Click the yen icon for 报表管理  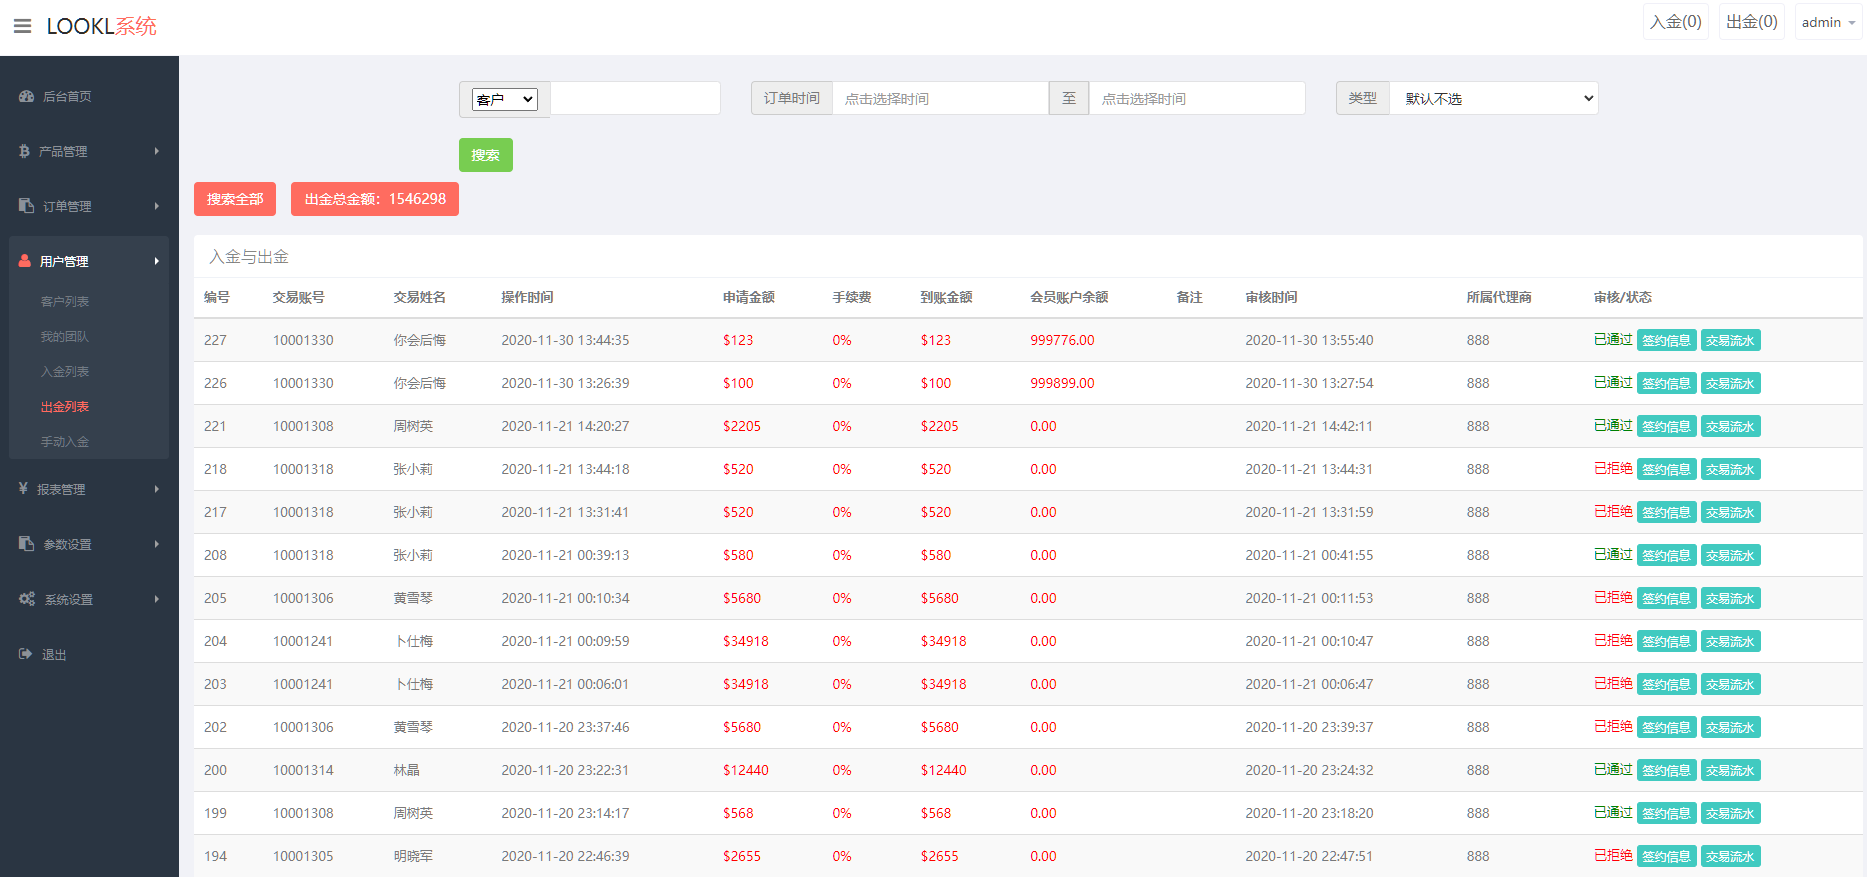click(x=23, y=489)
